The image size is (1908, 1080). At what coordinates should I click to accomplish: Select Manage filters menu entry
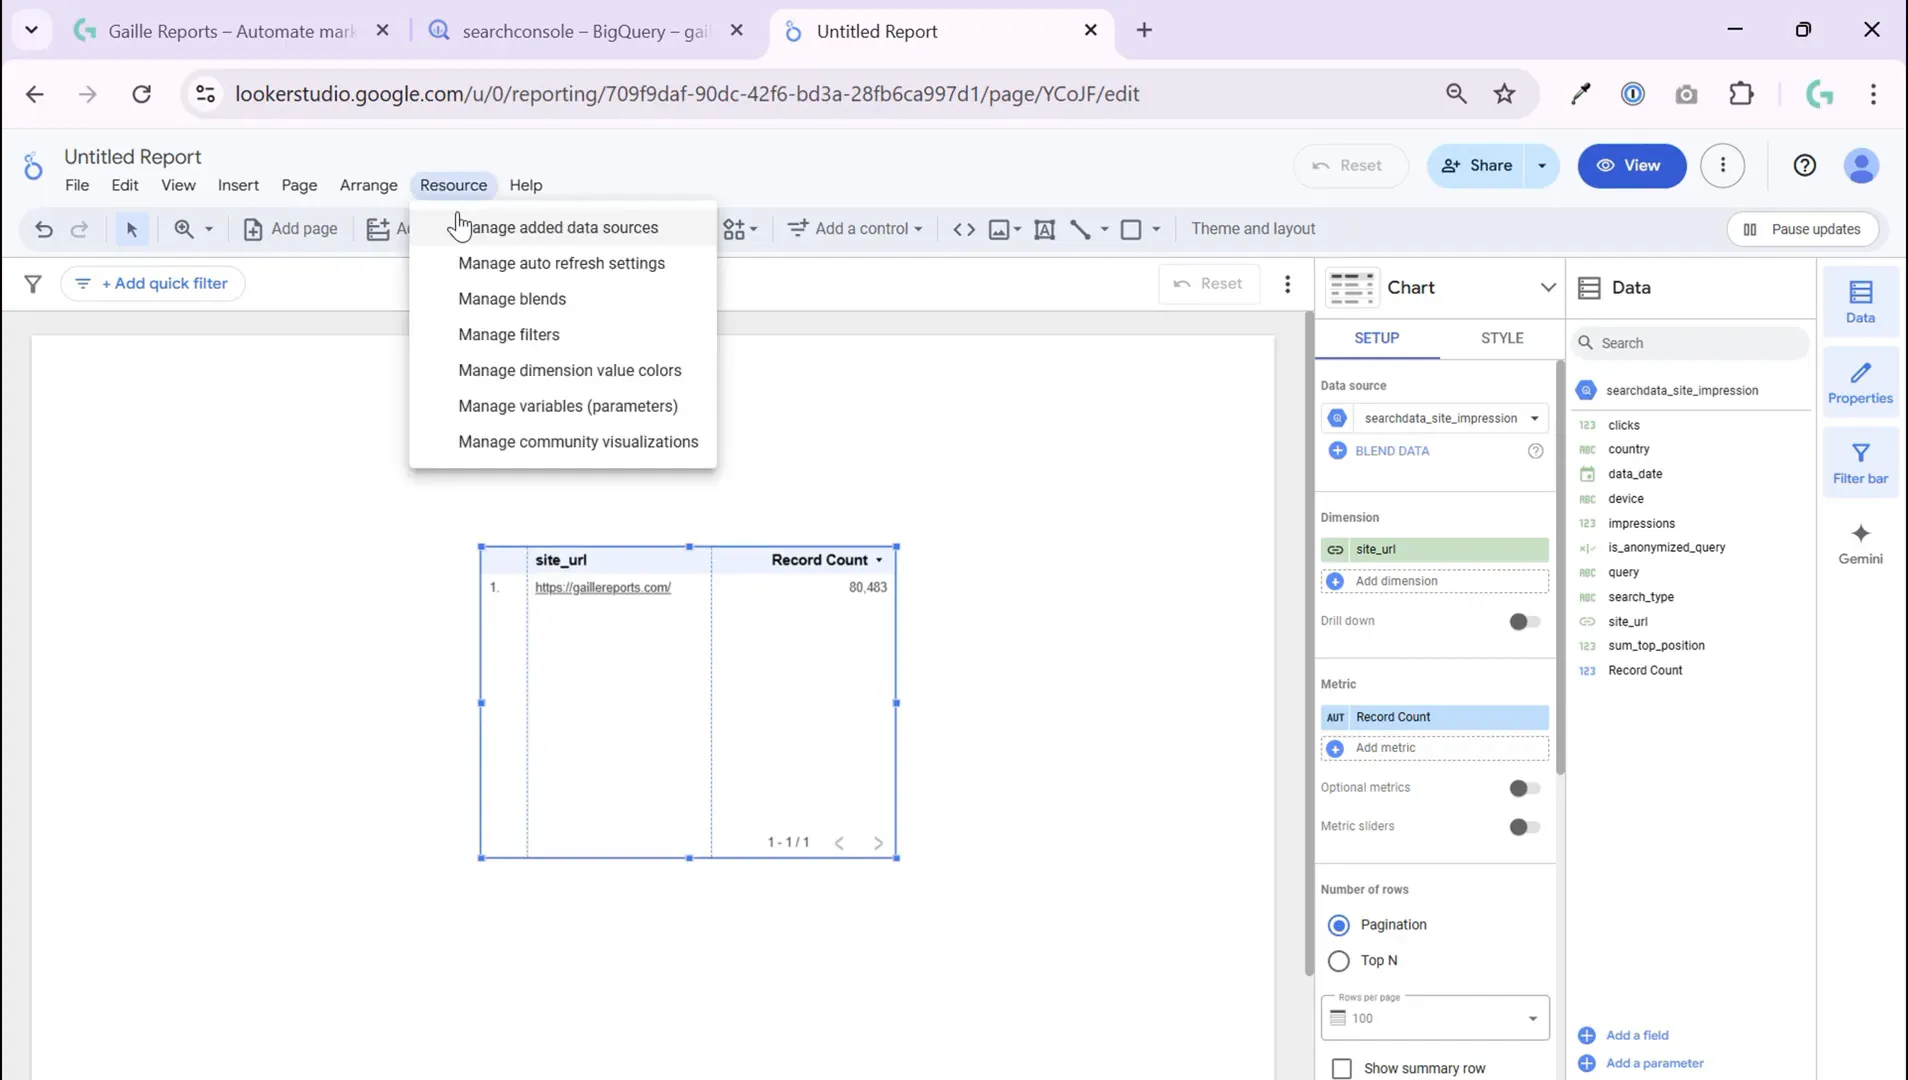563,335
